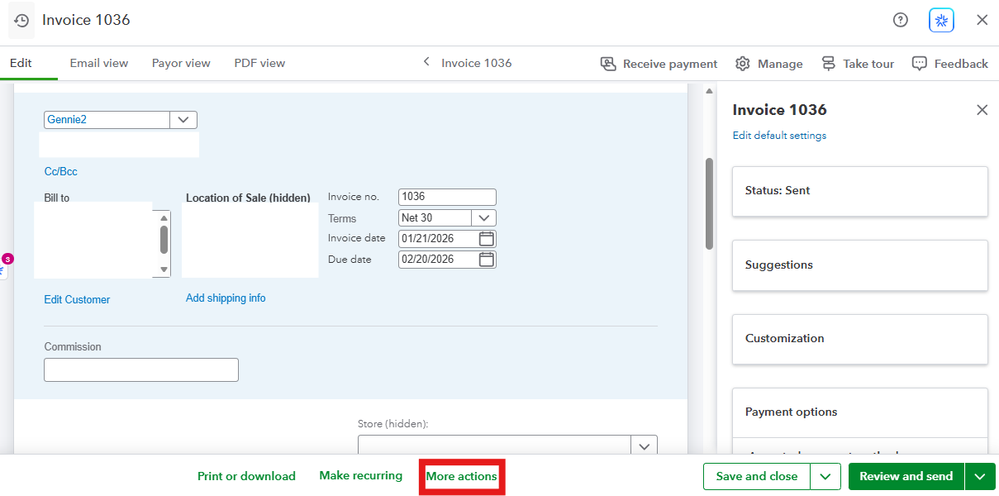Viewport: 999px width, 496px height.
Task: Open Edit default settings link
Action: (779, 136)
